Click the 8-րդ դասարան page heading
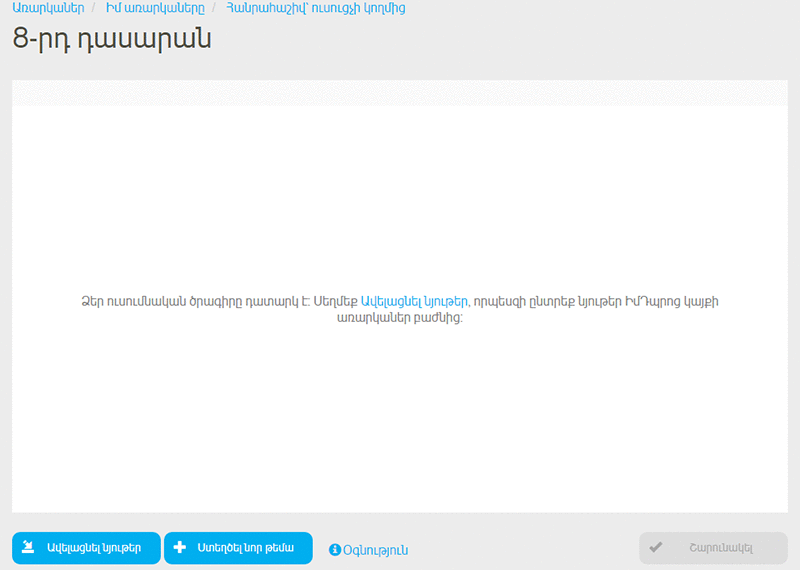800x587 pixels. (x=112, y=39)
